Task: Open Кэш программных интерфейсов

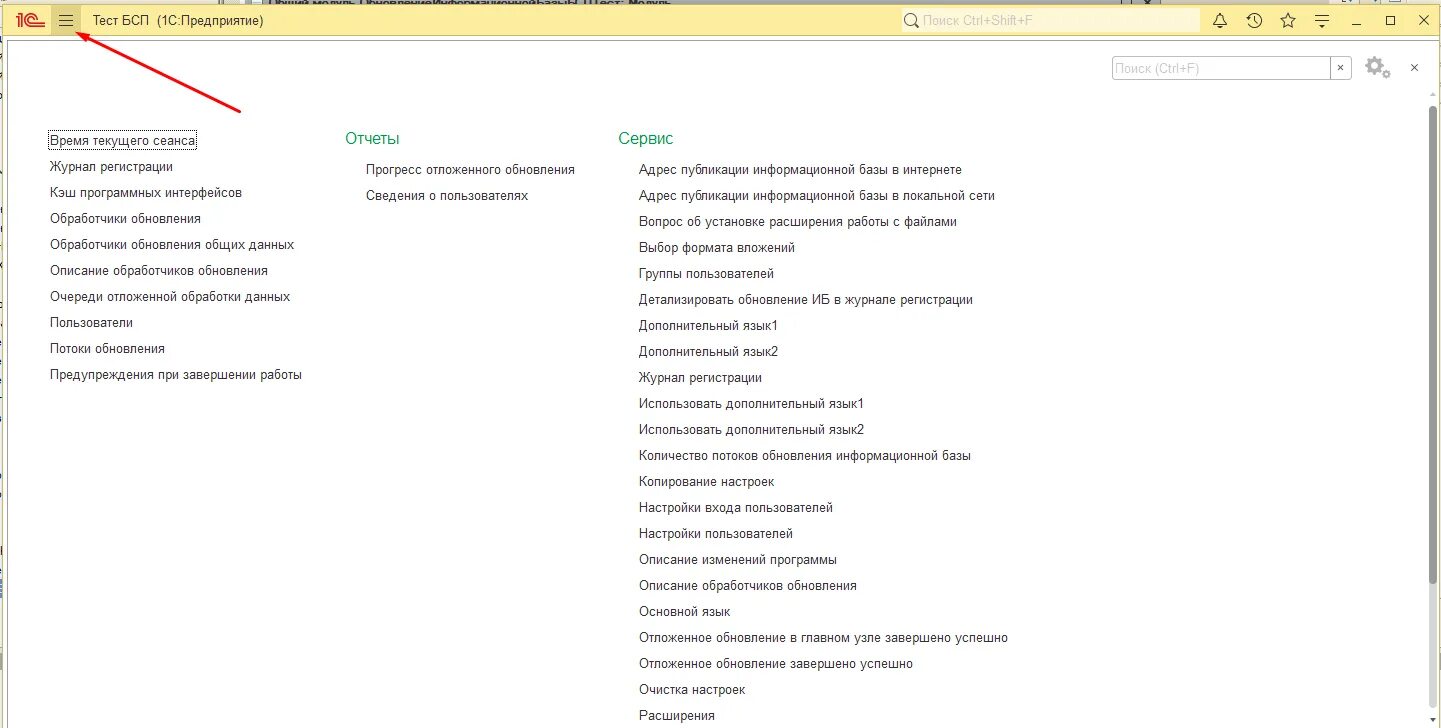Action: (x=146, y=193)
